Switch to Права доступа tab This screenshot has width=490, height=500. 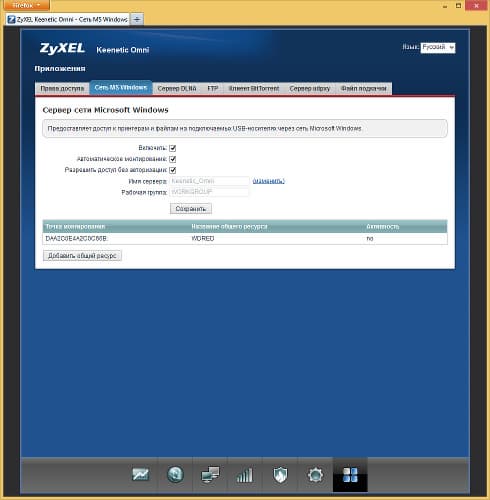(62, 88)
